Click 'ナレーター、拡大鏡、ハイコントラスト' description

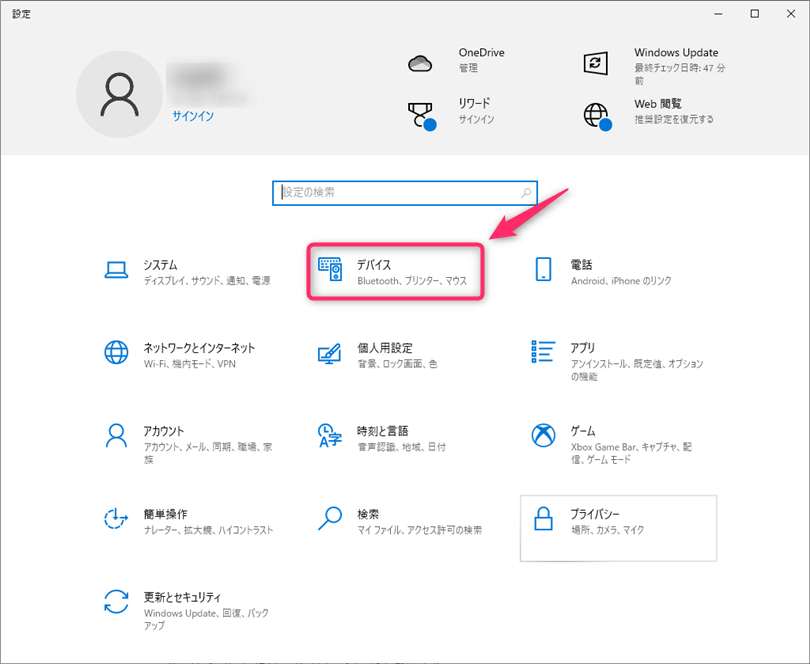click(x=208, y=530)
